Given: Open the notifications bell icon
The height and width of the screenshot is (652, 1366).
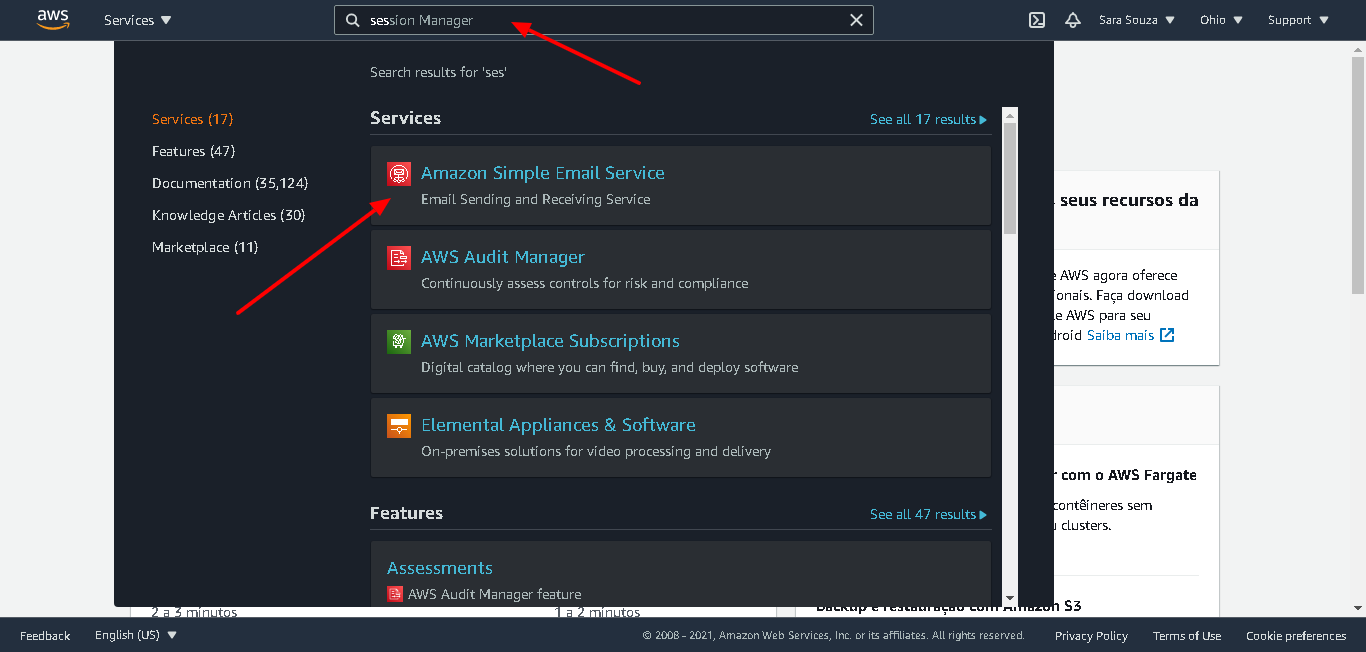Looking at the screenshot, I should [1073, 20].
